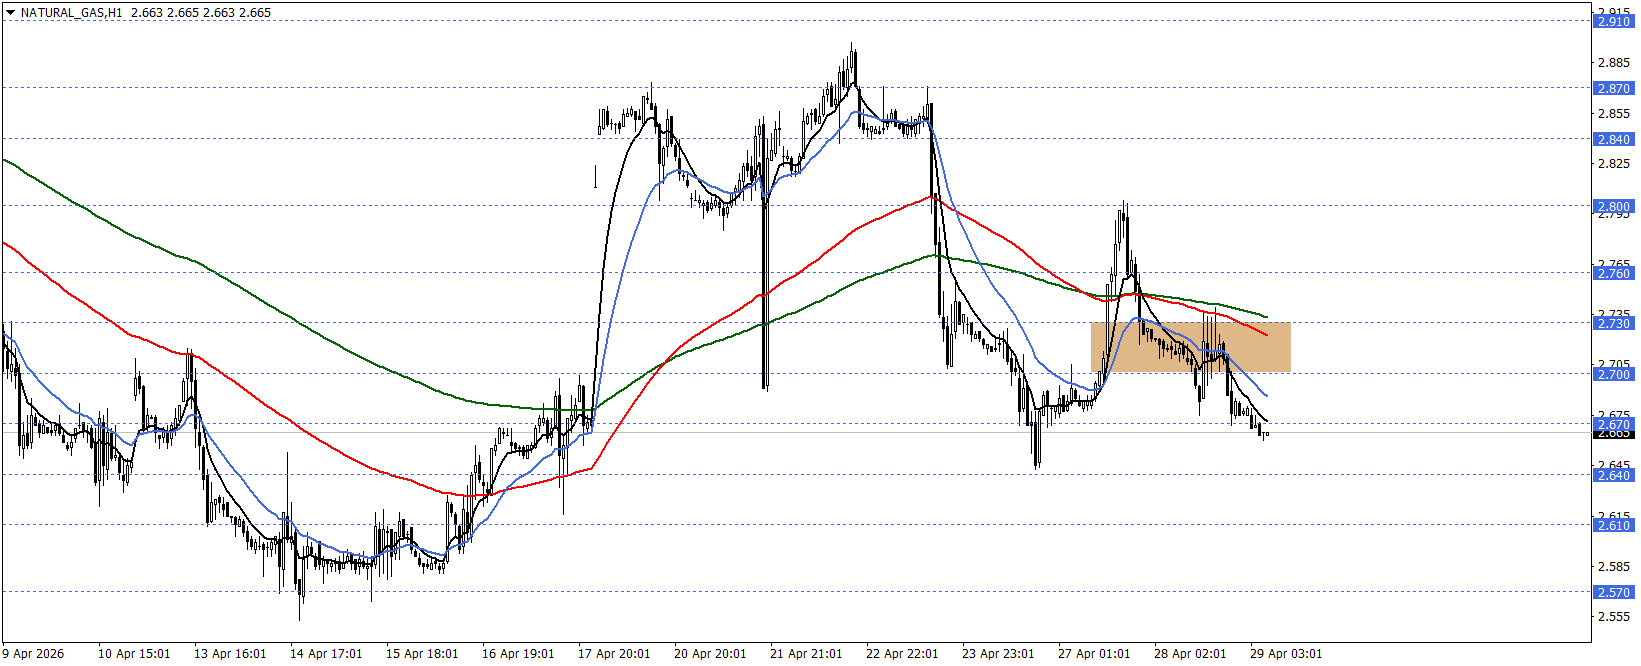The image size is (1641, 666).
Task: Click the 9 Apr 2026 date label
Action: pos(33,654)
